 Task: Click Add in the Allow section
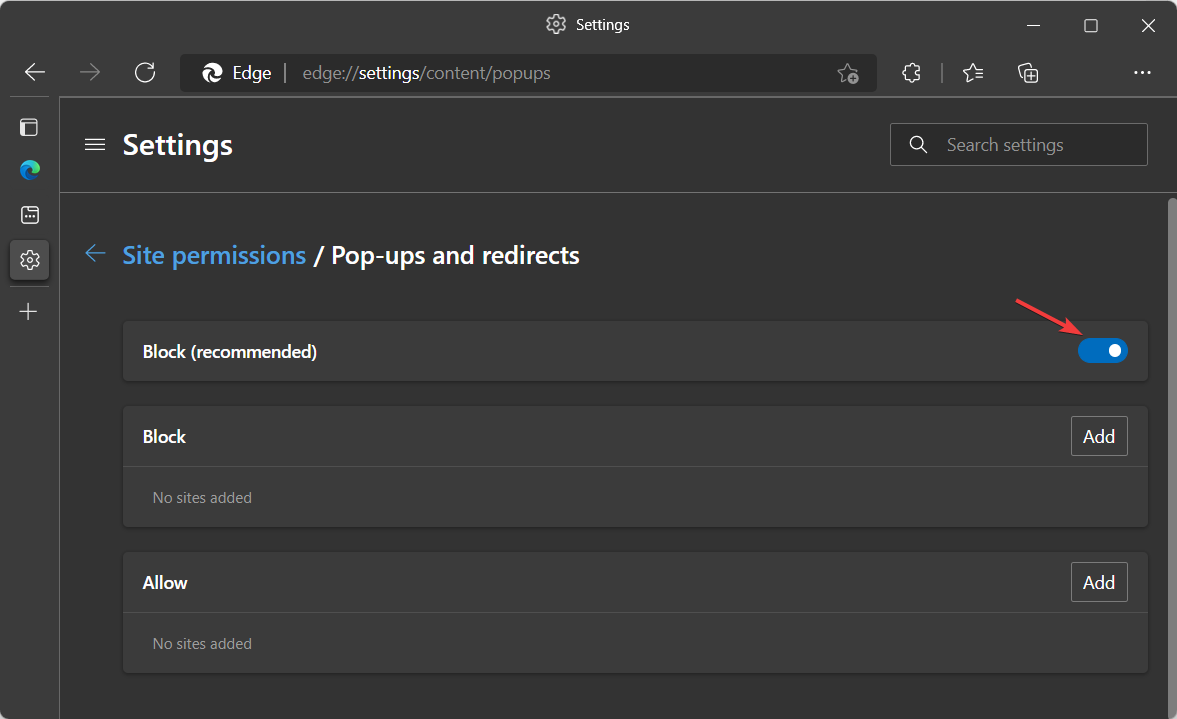click(1098, 582)
